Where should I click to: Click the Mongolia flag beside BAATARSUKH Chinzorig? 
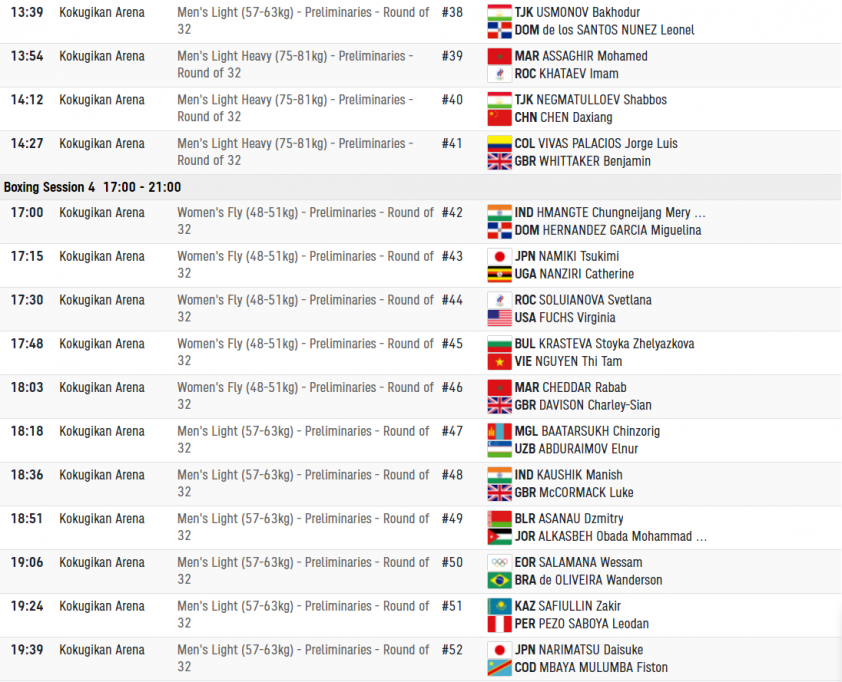point(499,432)
